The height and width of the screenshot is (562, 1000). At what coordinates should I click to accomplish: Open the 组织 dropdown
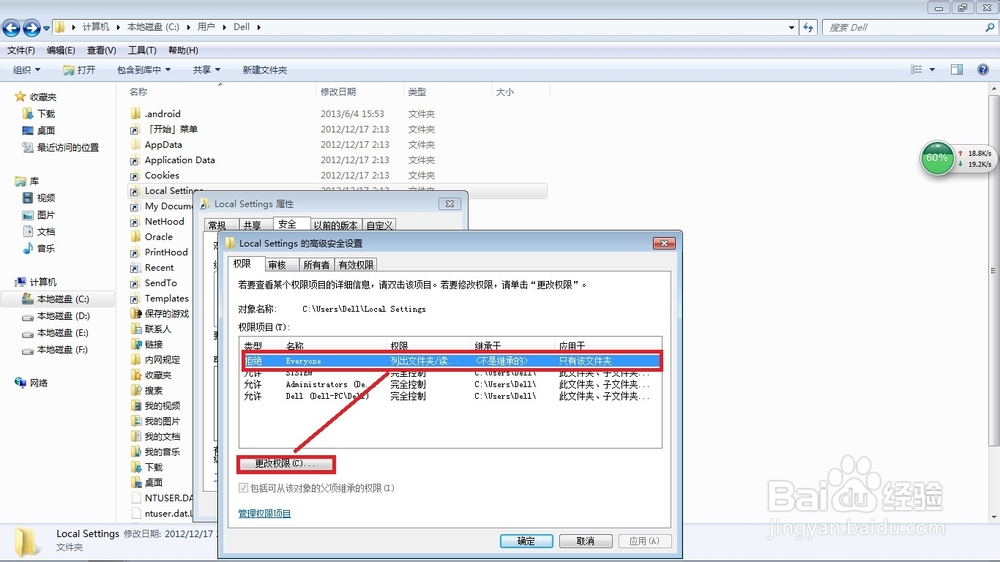tap(26, 70)
